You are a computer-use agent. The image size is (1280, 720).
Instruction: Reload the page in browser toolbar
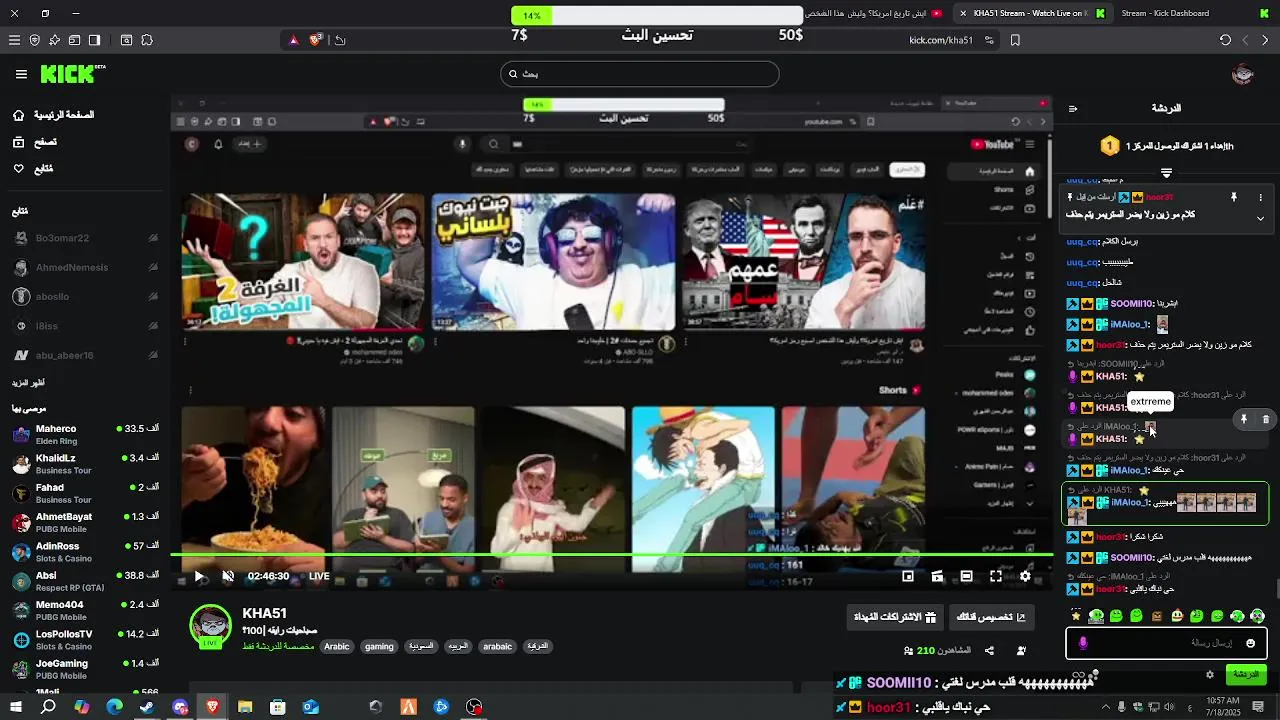pos(1225,40)
